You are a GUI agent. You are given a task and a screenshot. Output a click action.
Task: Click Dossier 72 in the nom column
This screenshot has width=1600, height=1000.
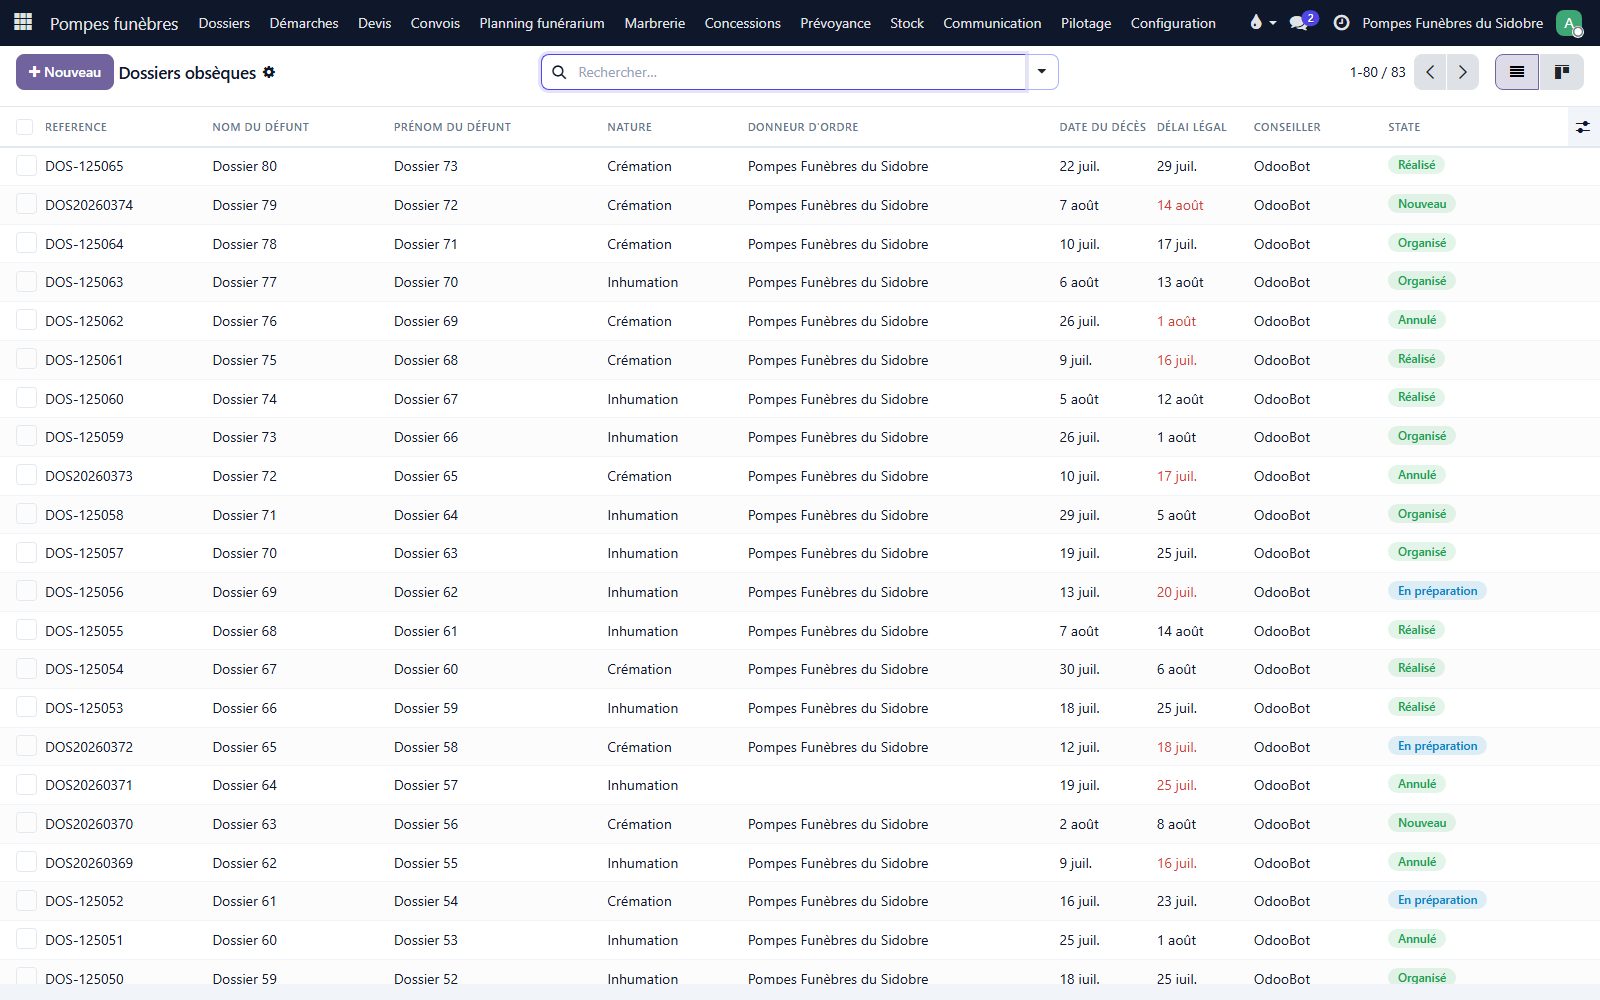(x=245, y=476)
